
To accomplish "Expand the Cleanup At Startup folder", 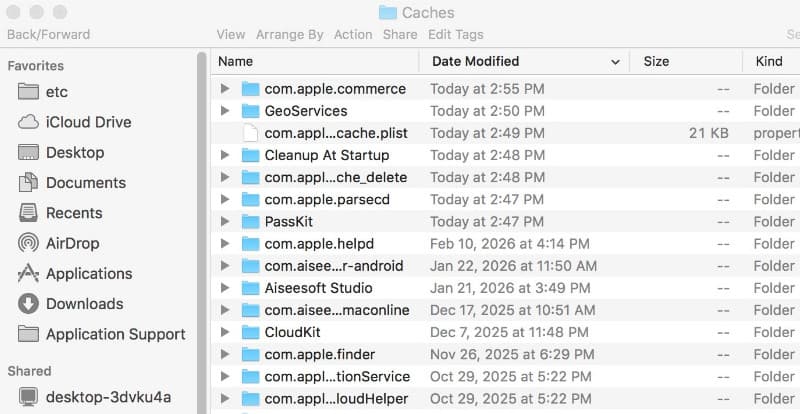I will (x=224, y=155).
